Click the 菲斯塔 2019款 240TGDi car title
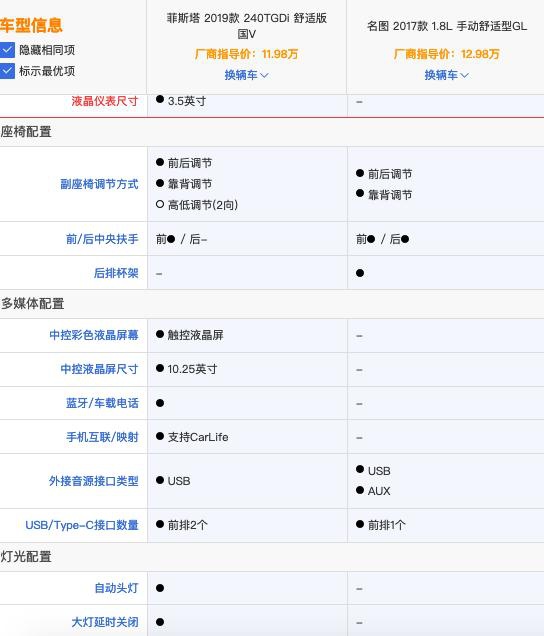 [247, 26]
